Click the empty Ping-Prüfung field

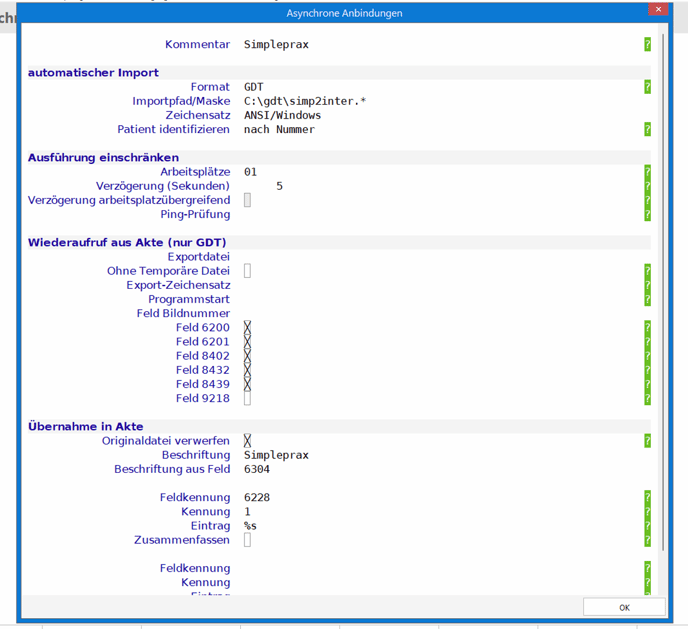click(442, 214)
